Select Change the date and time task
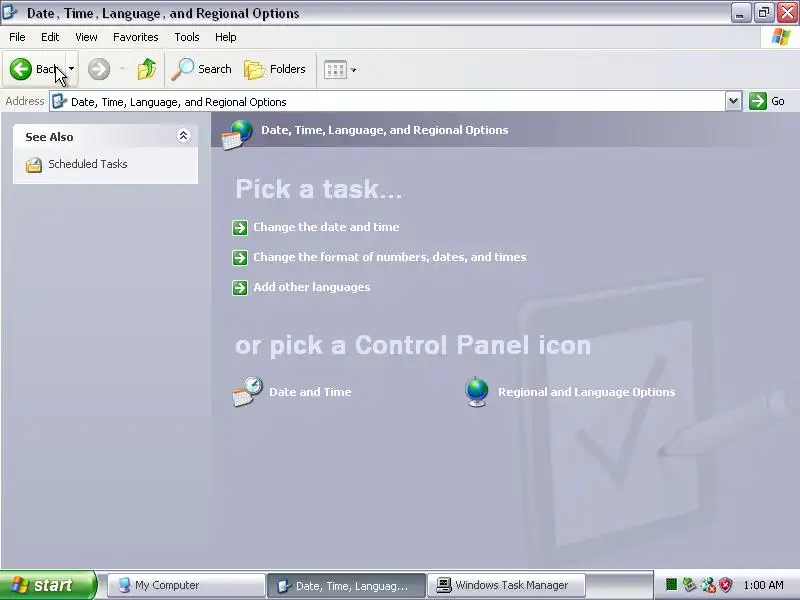 (x=326, y=227)
